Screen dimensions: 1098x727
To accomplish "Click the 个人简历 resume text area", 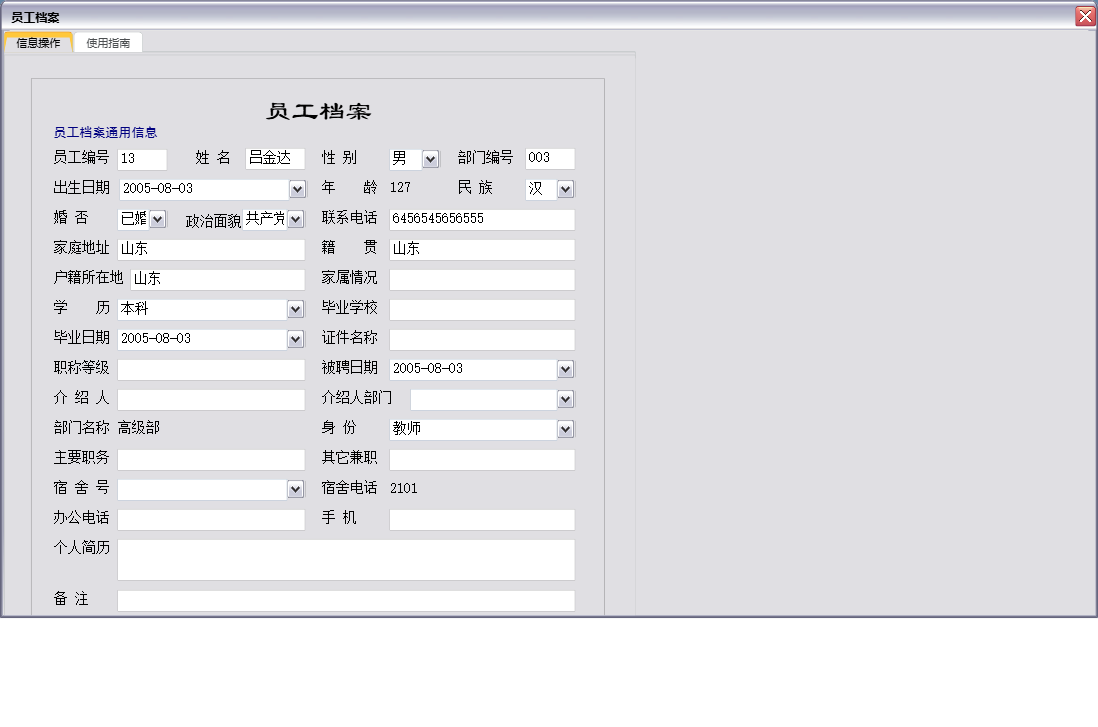I will click(345, 559).
